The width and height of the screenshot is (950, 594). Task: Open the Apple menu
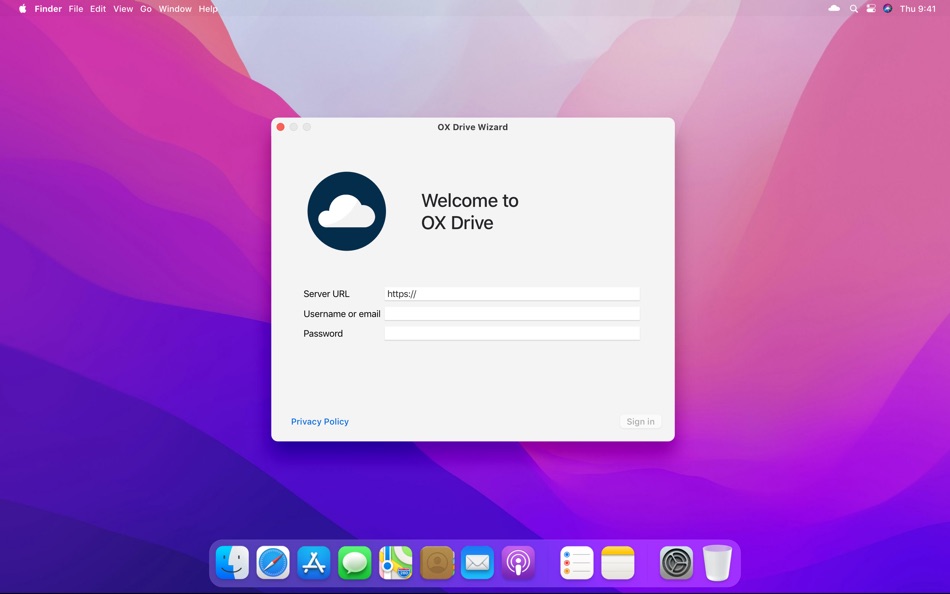click(22, 8)
